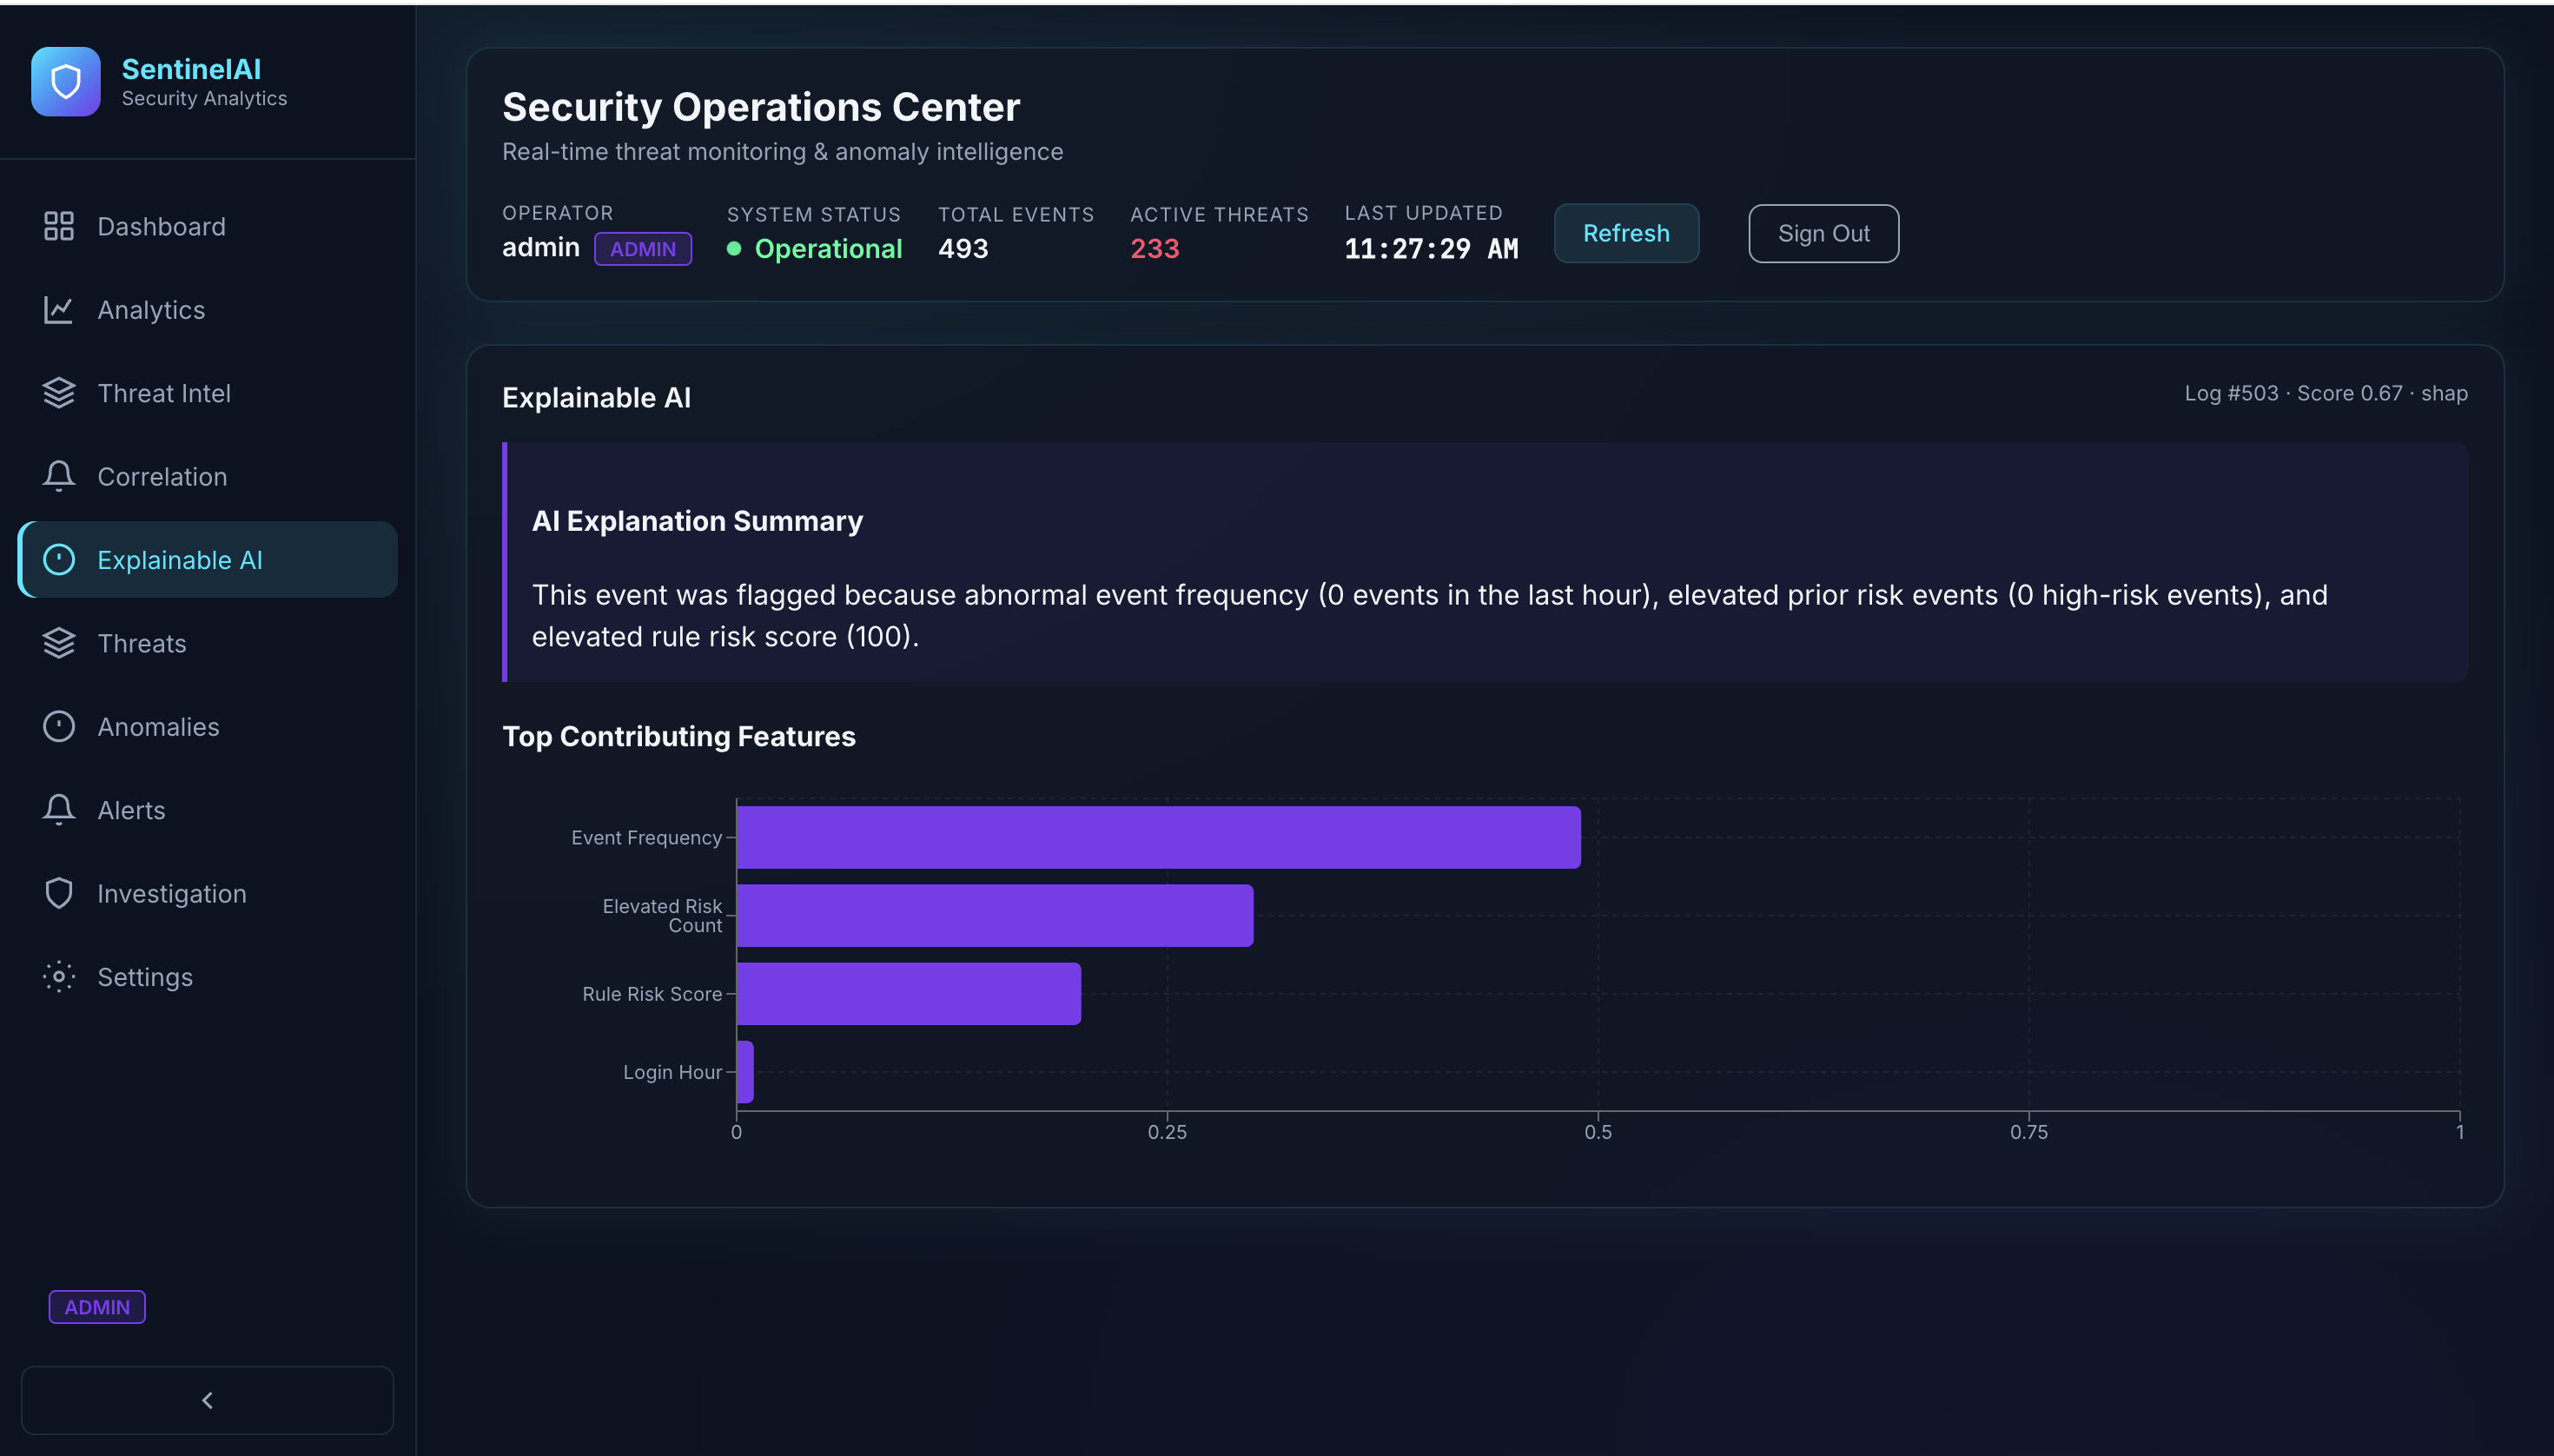Navigate to Threats
Screen dimensions: 2554x1456
coord(208,644)
